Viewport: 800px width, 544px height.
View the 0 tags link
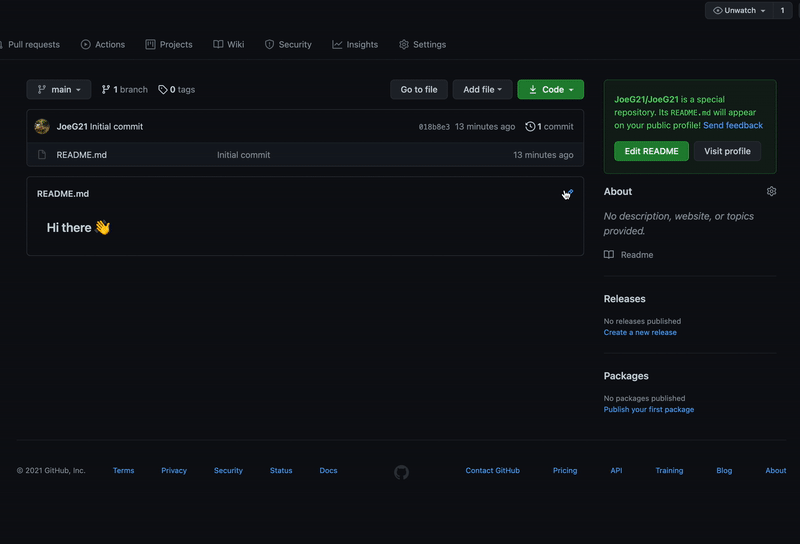pyautogui.click(x=177, y=89)
